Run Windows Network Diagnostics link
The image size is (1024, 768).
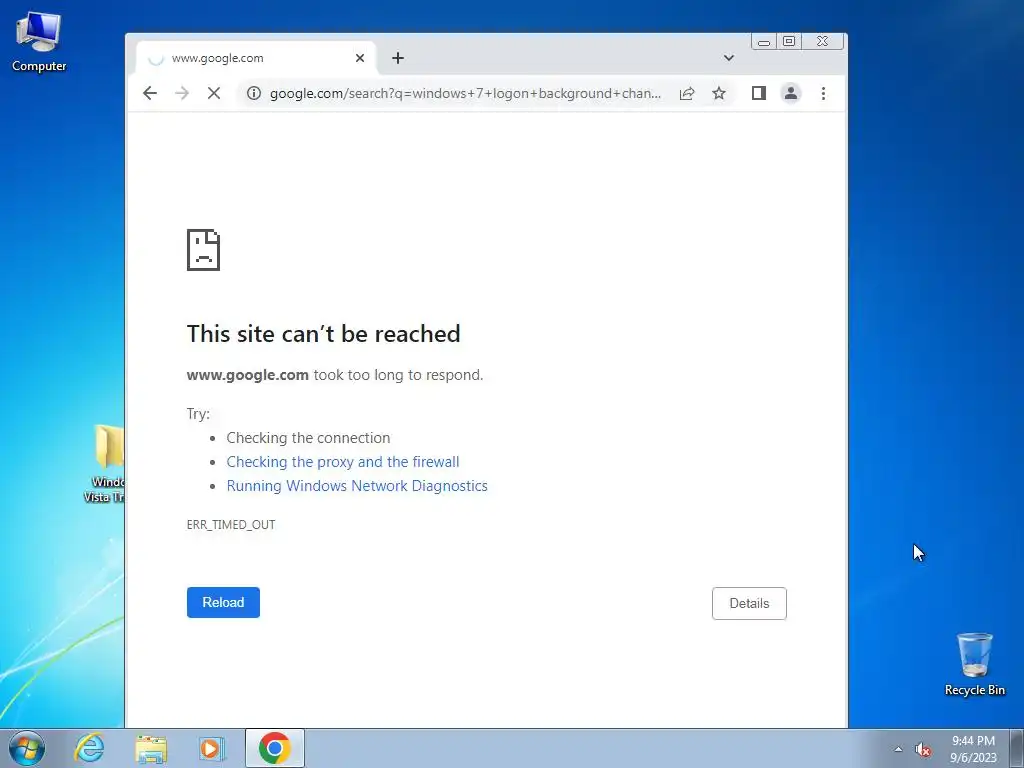[x=357, y=486]
